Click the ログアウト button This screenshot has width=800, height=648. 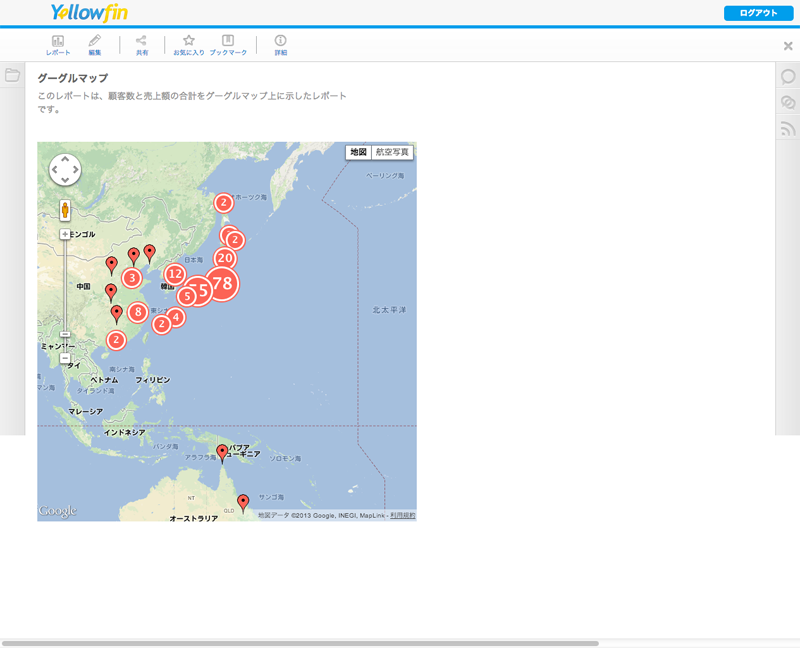click(758, 13)
